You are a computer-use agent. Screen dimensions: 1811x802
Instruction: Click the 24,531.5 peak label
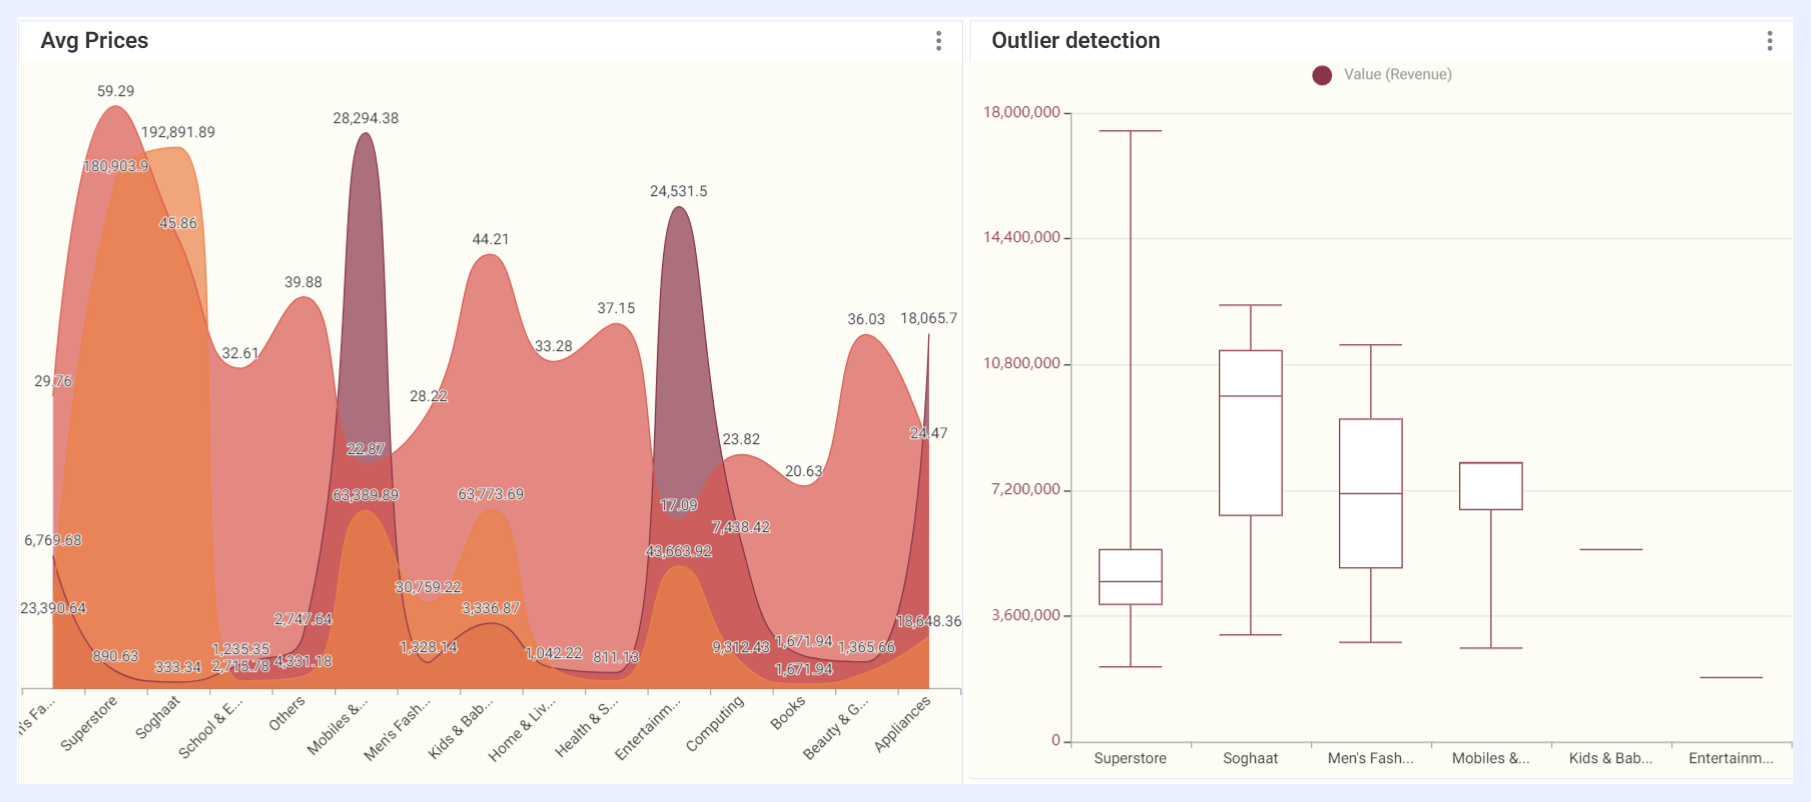678,191
